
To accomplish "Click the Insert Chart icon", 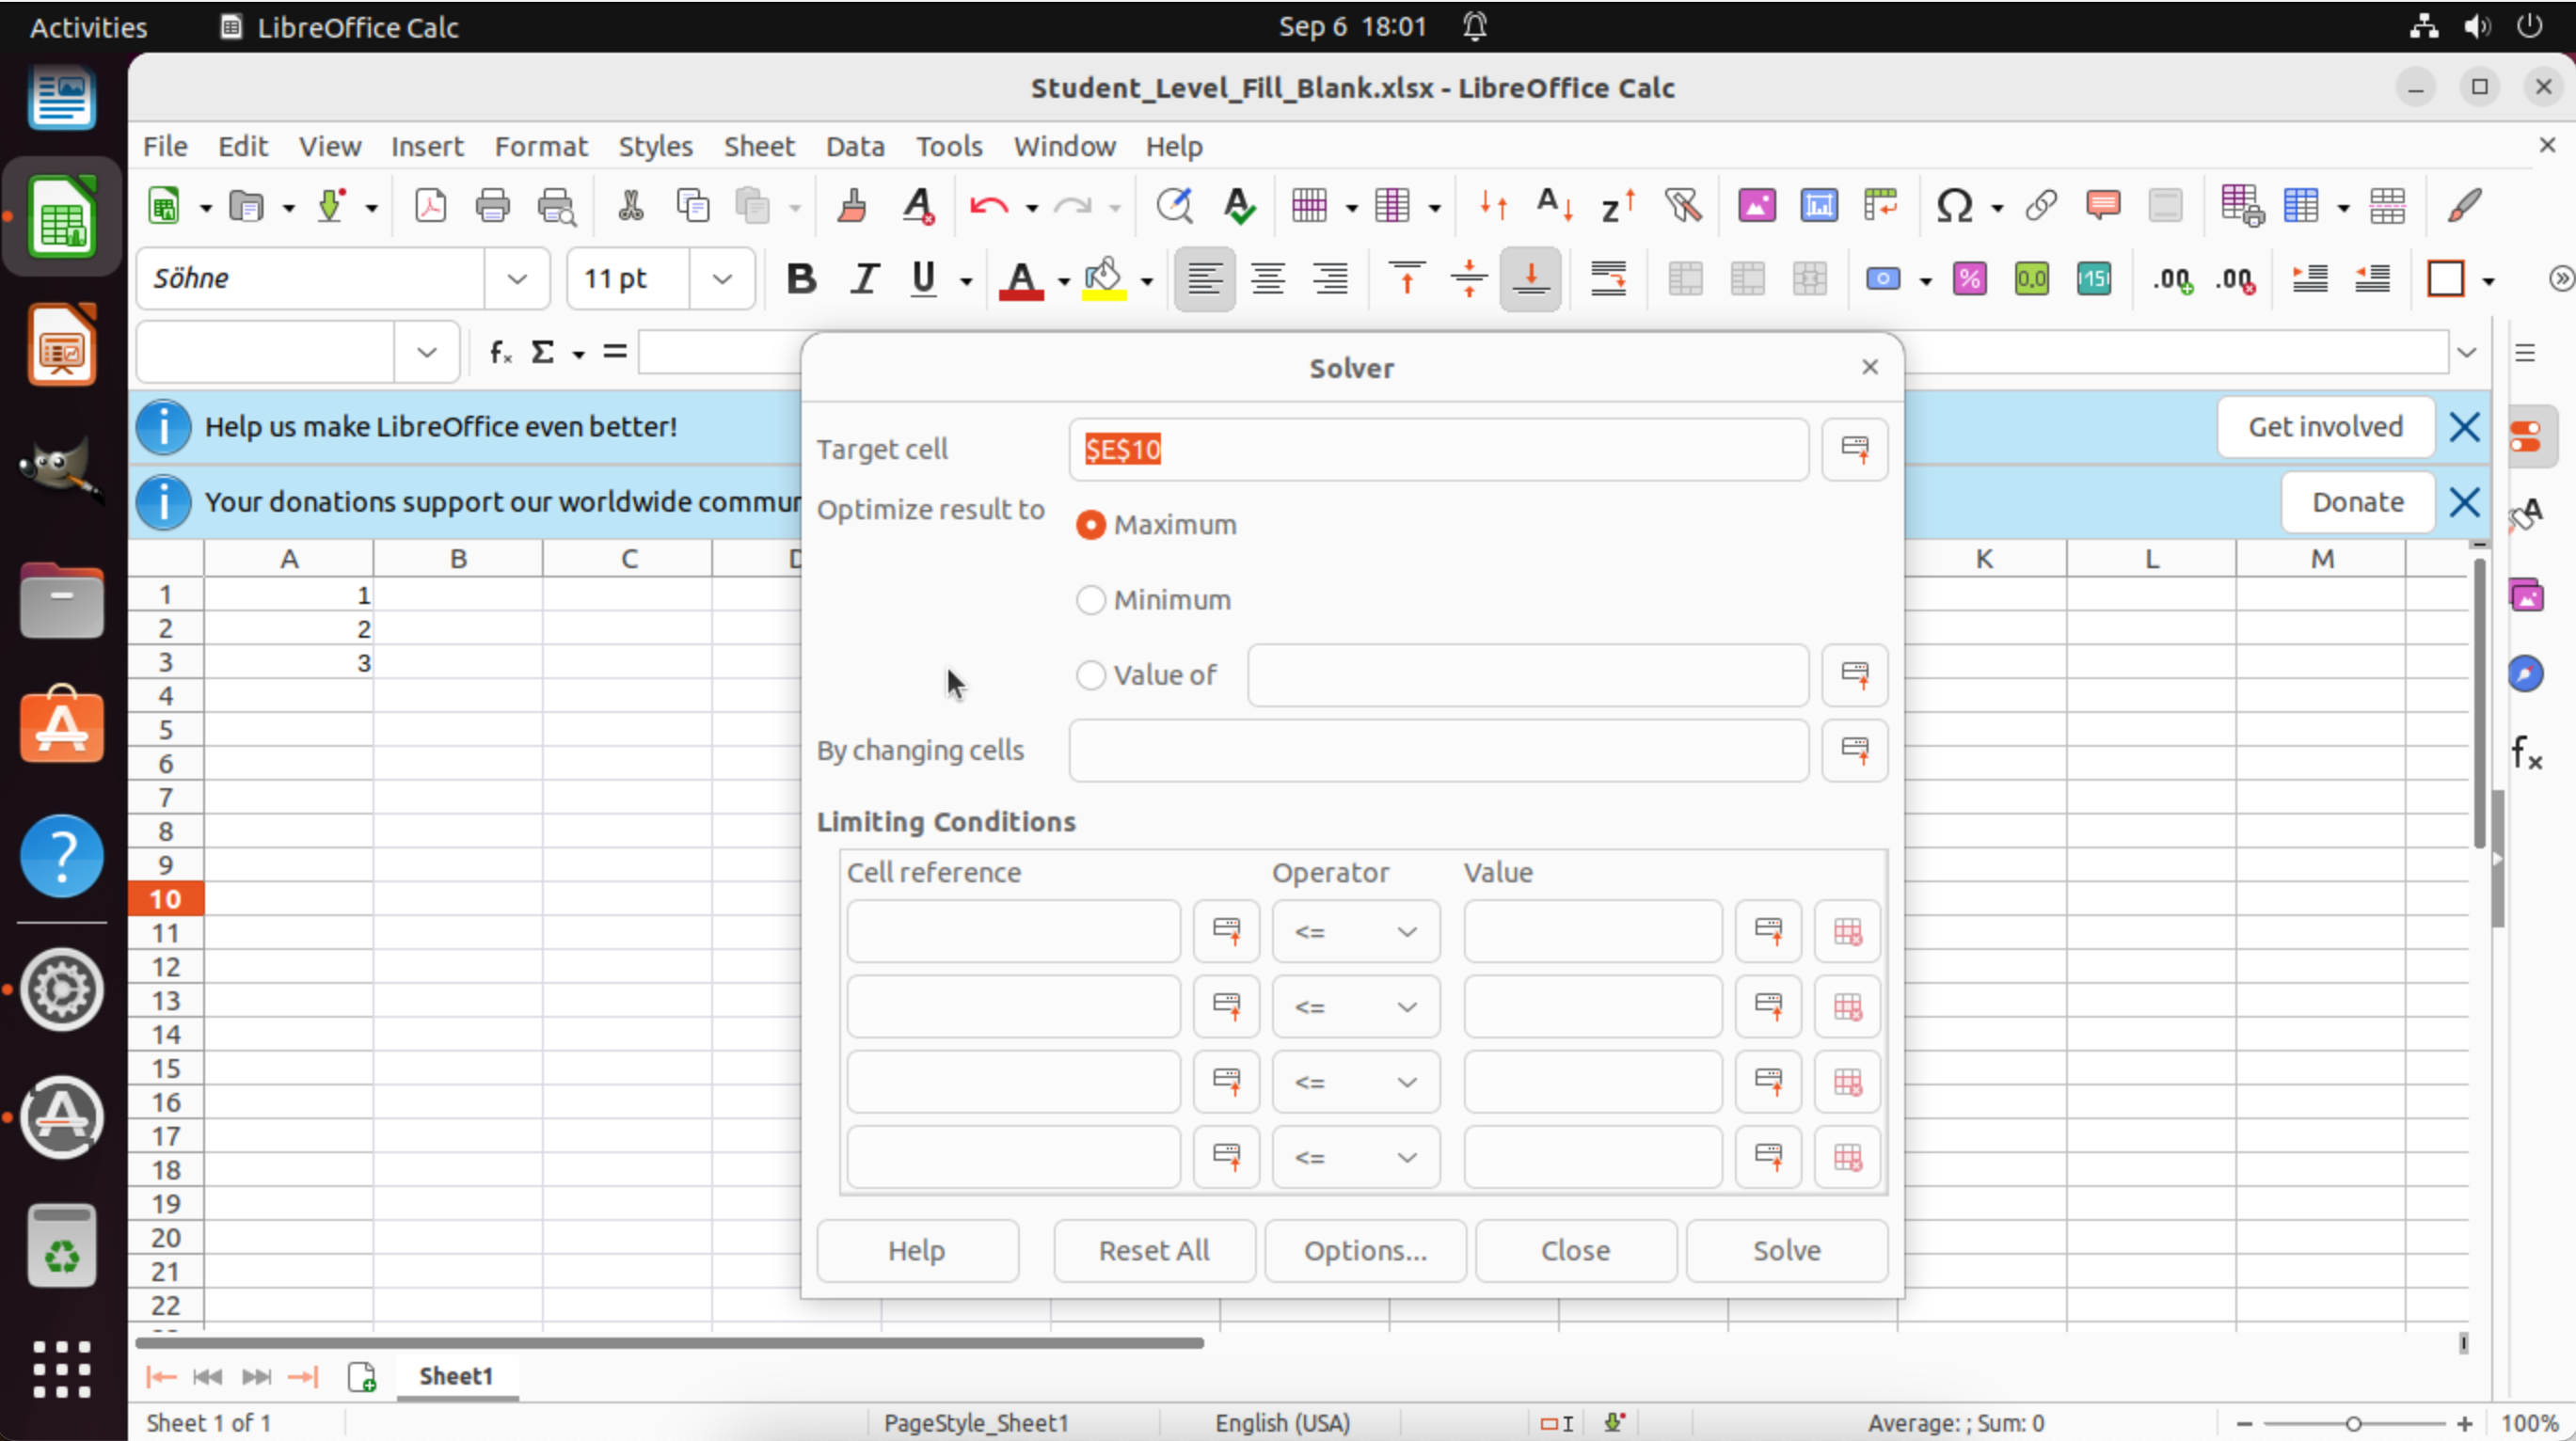I will (x=1818, y=206).
